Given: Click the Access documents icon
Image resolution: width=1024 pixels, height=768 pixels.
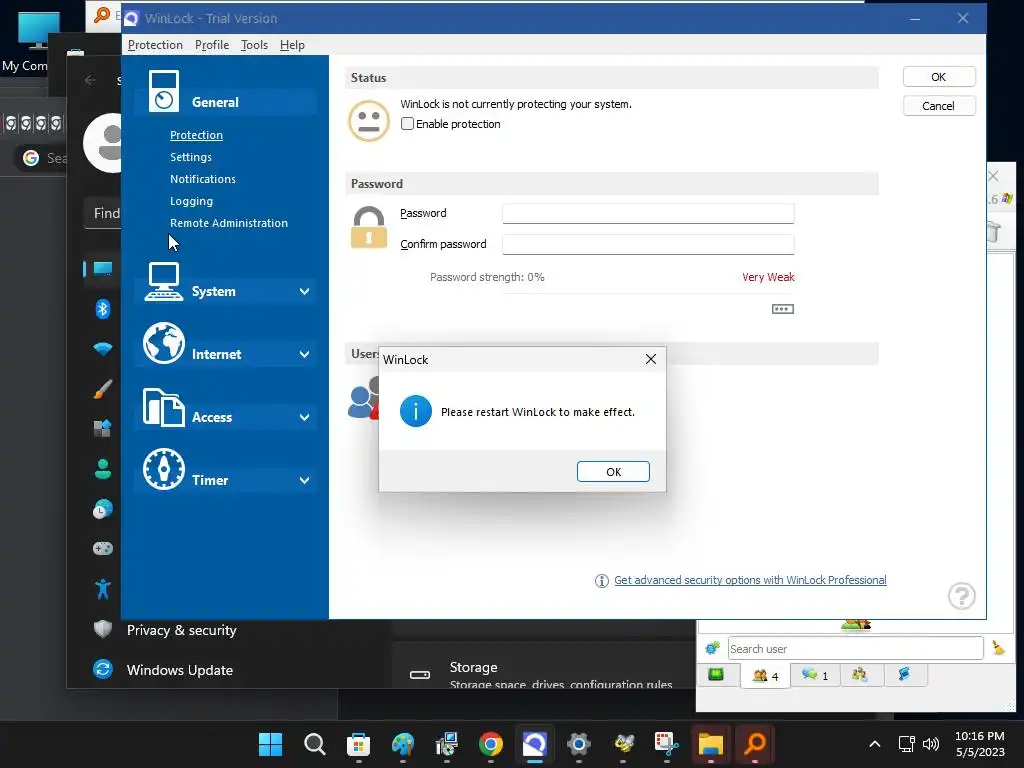Looking at the screenshot, I should [x=163, y=407].
